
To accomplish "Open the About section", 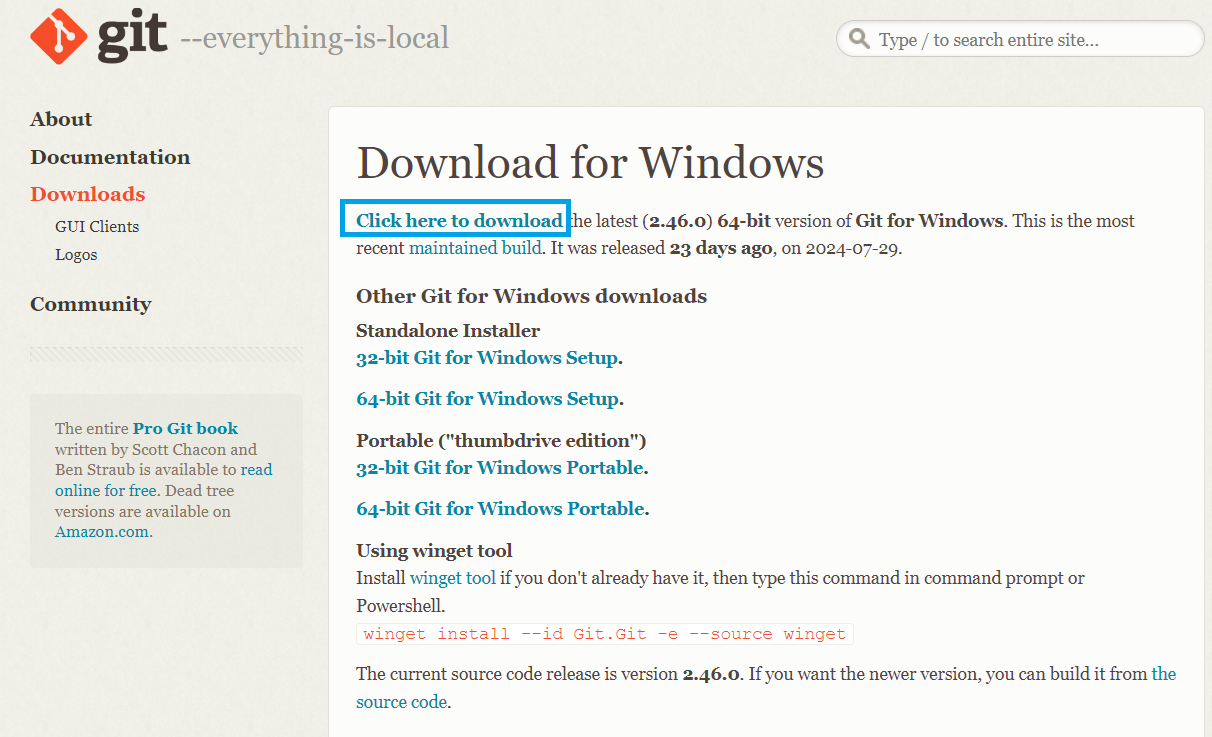I will [x=61, y=119].
